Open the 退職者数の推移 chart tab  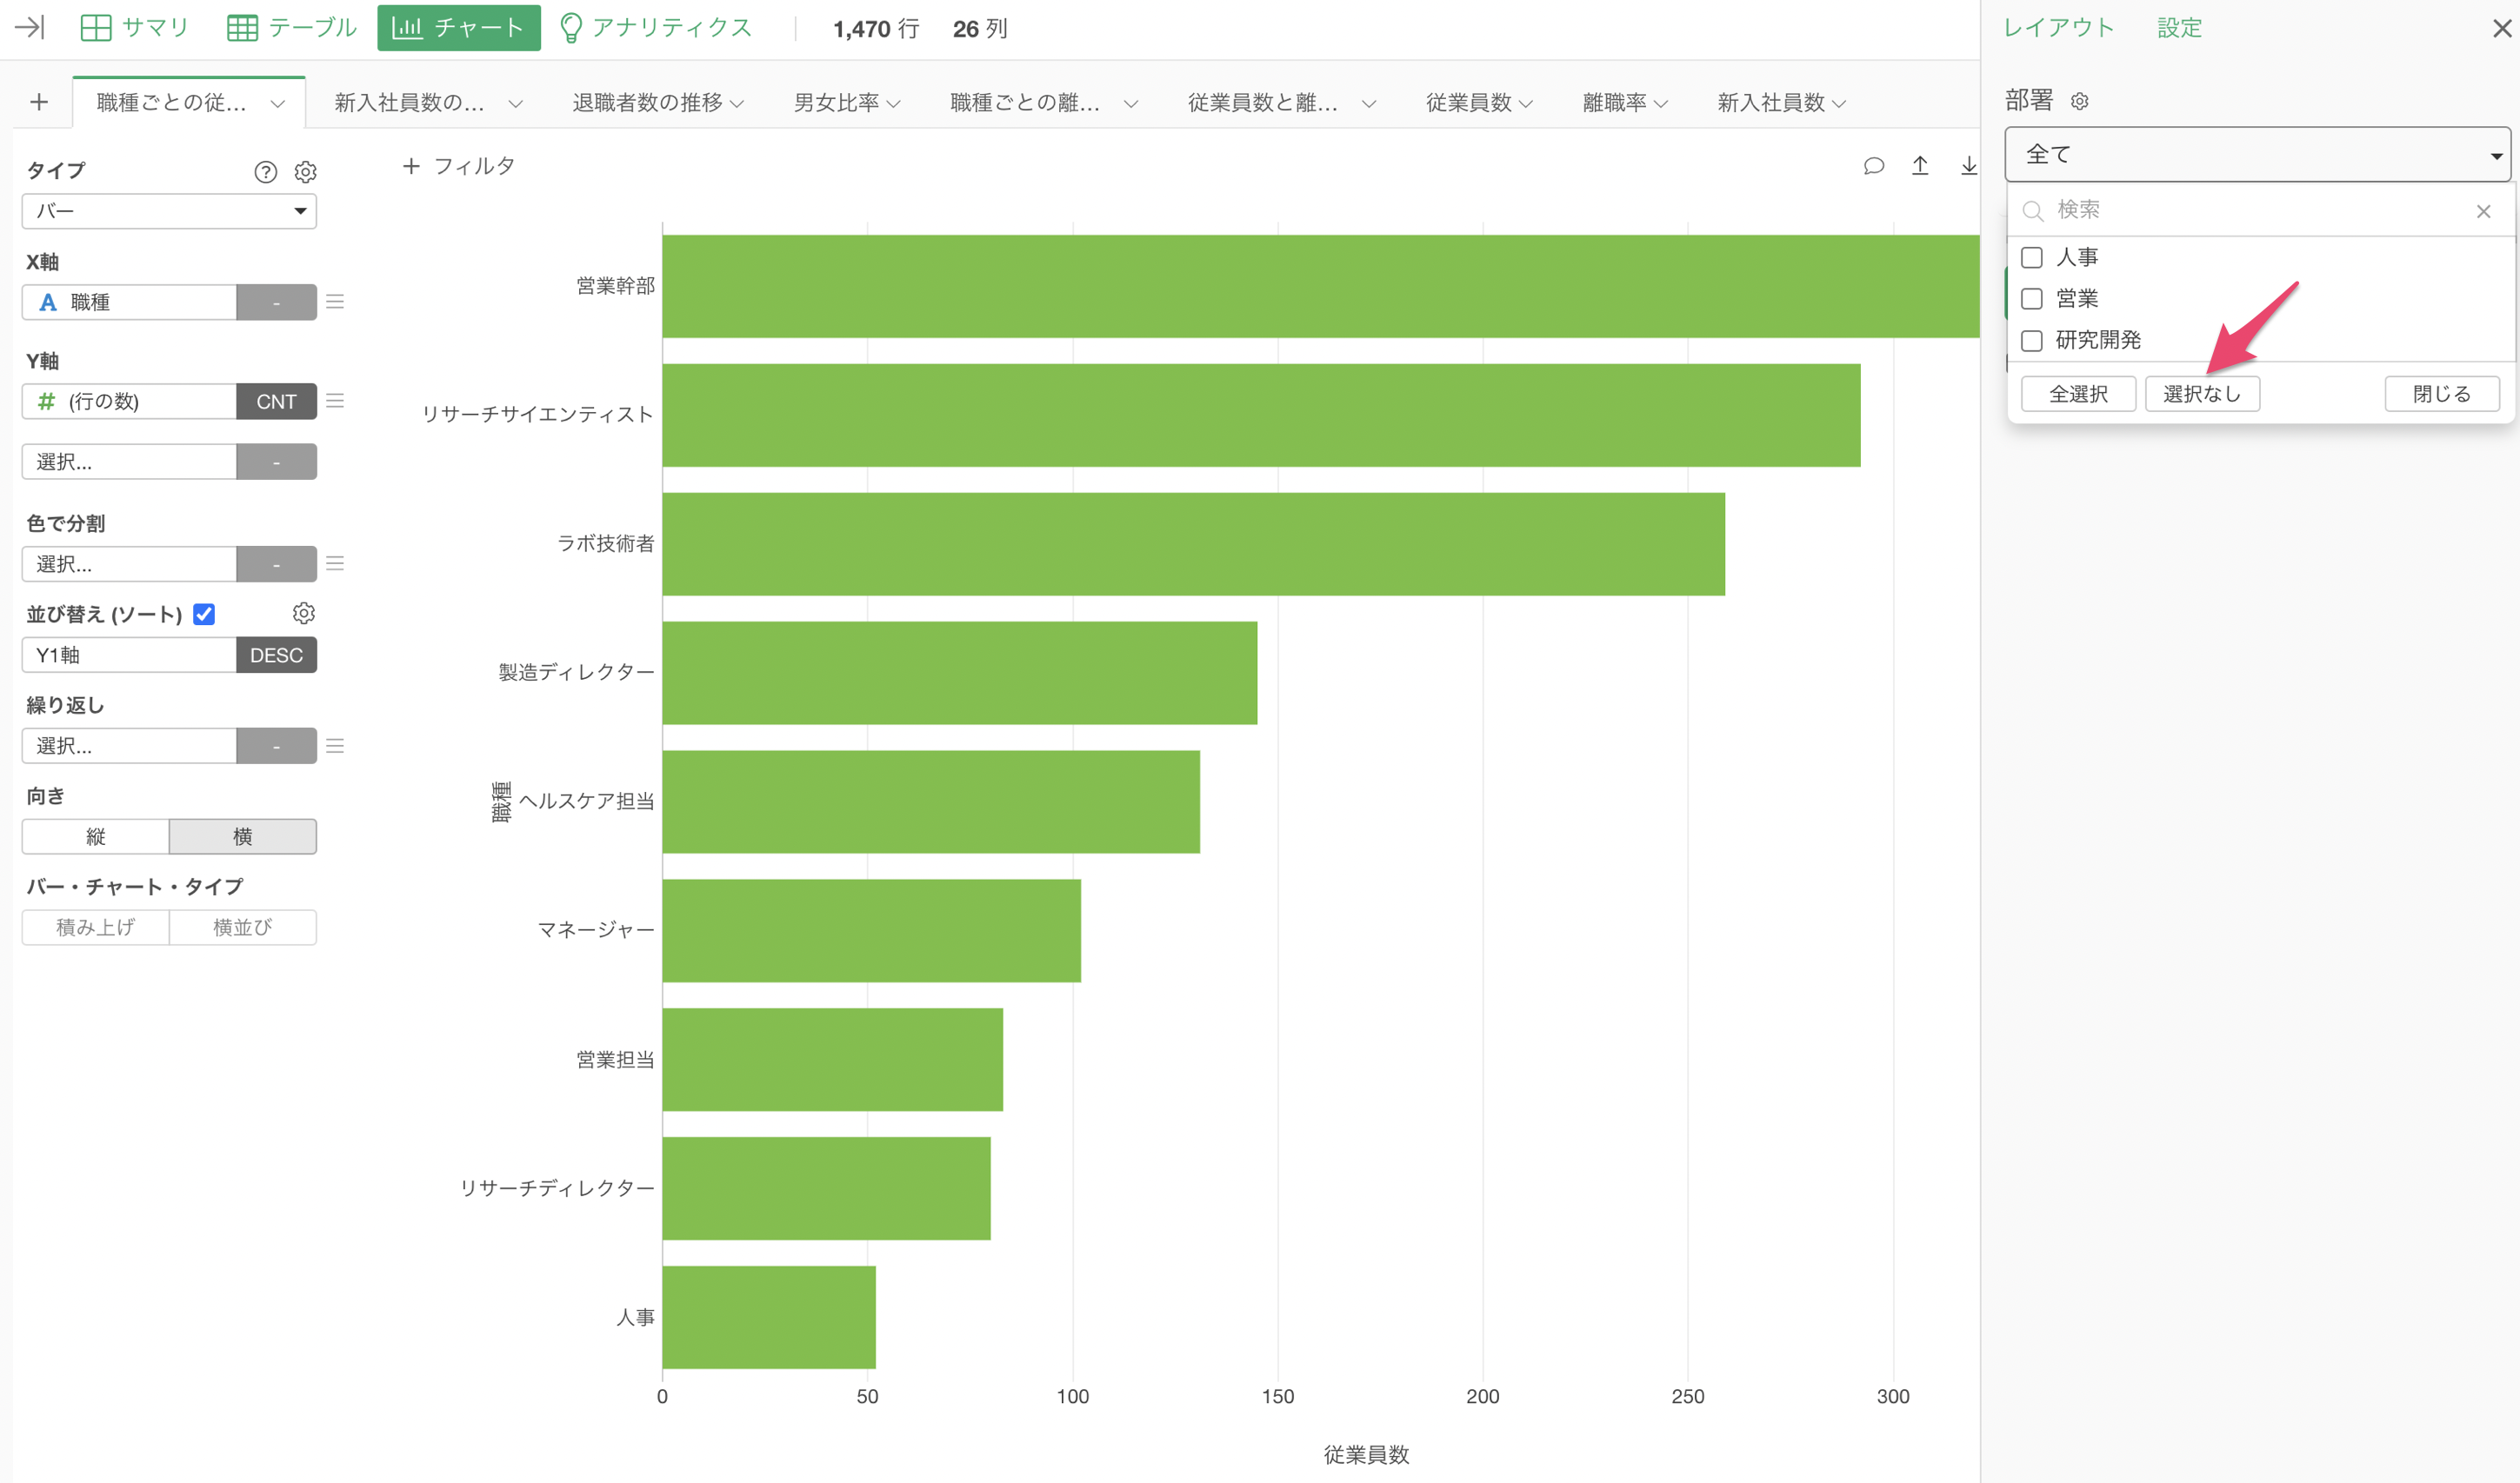click(x=647, y=102)
